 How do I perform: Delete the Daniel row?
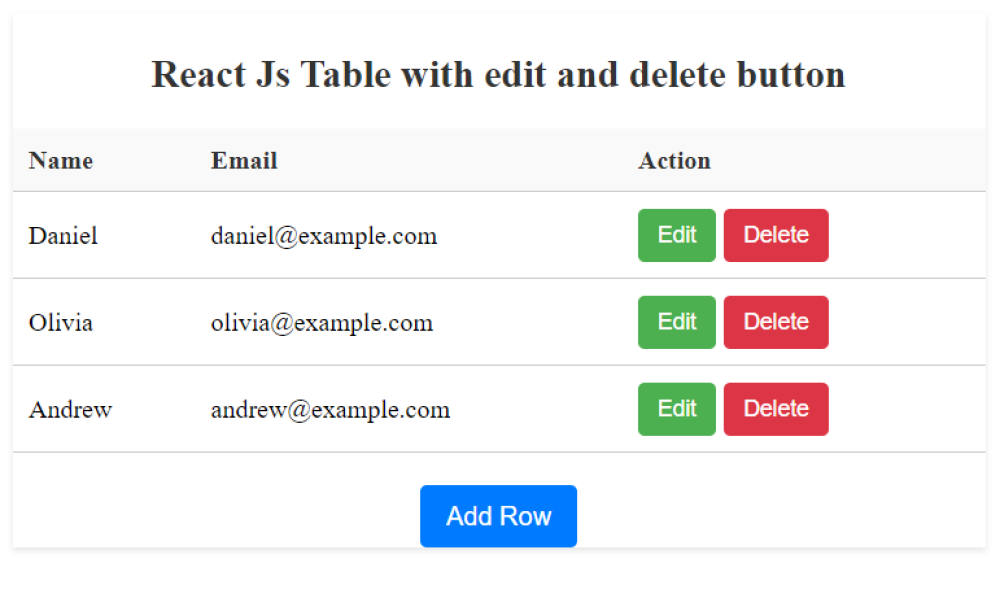(x=776, y=235)
